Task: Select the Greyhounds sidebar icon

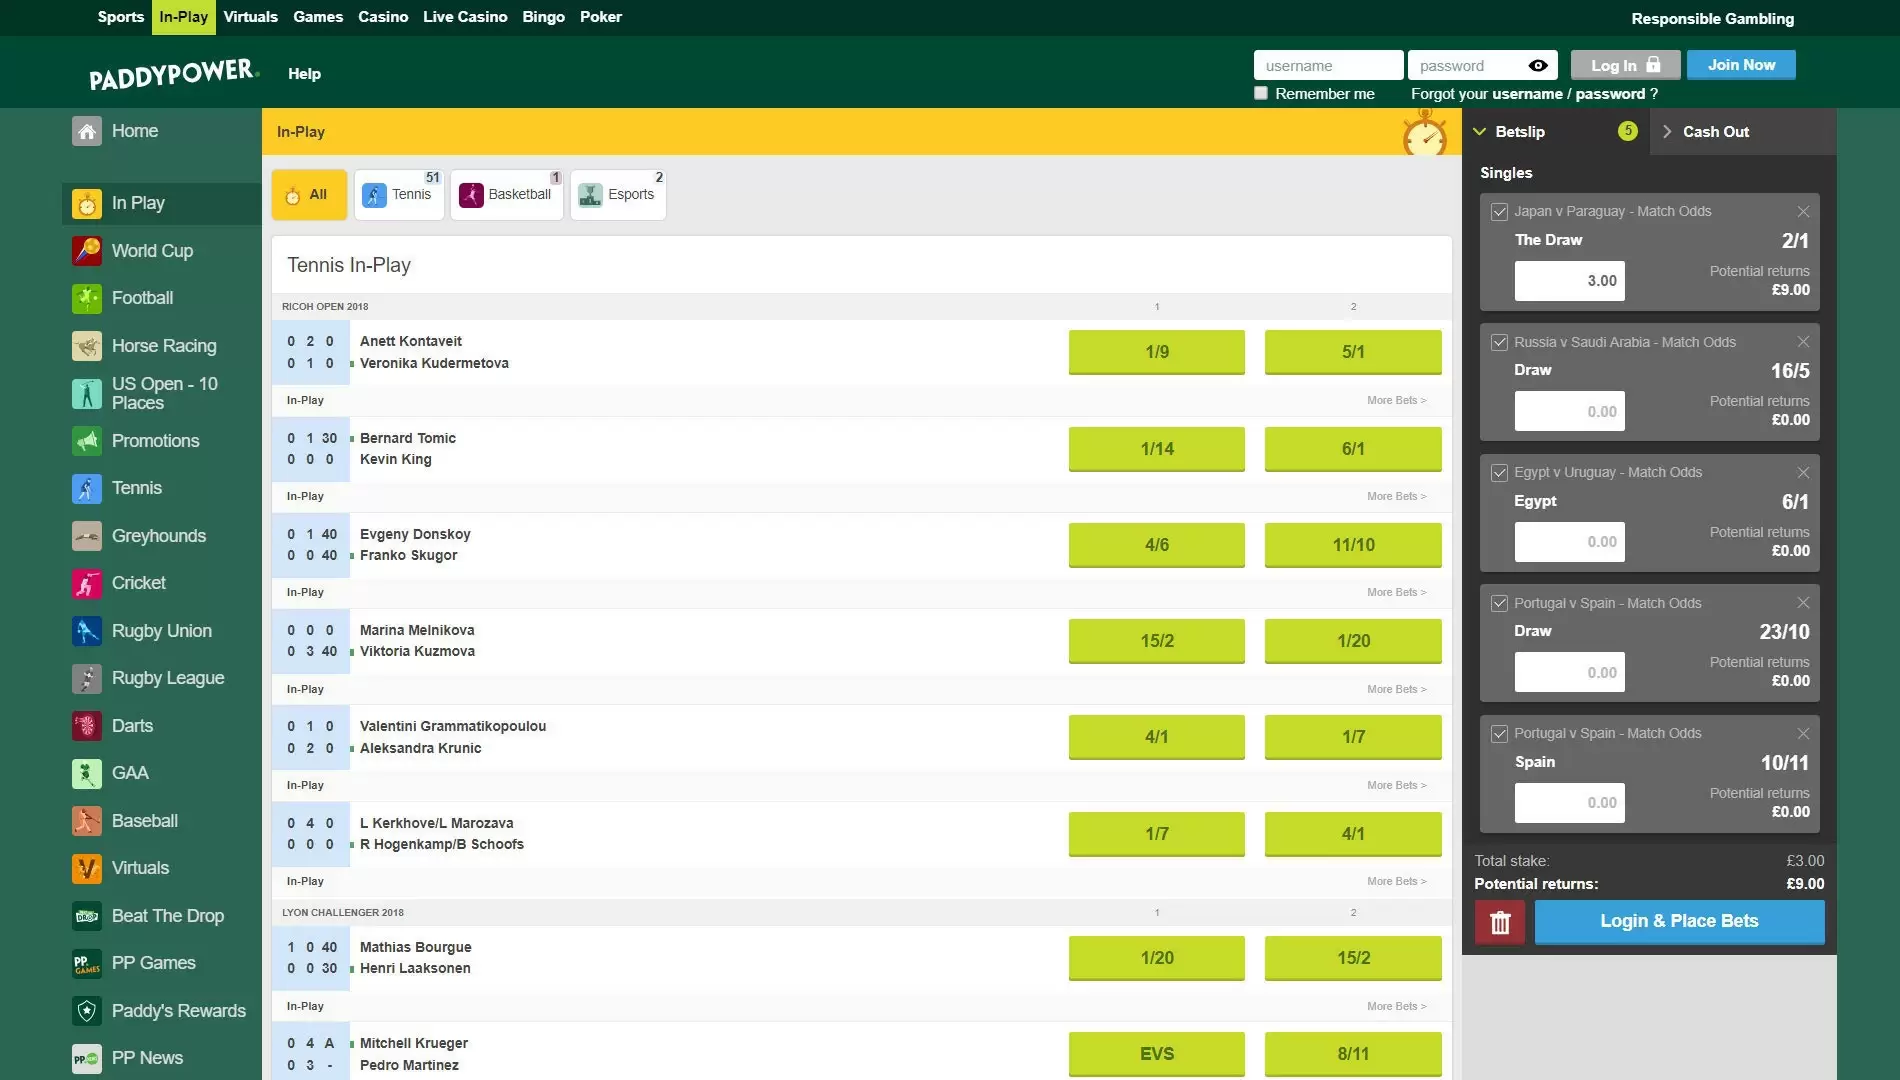Action: 87,536
